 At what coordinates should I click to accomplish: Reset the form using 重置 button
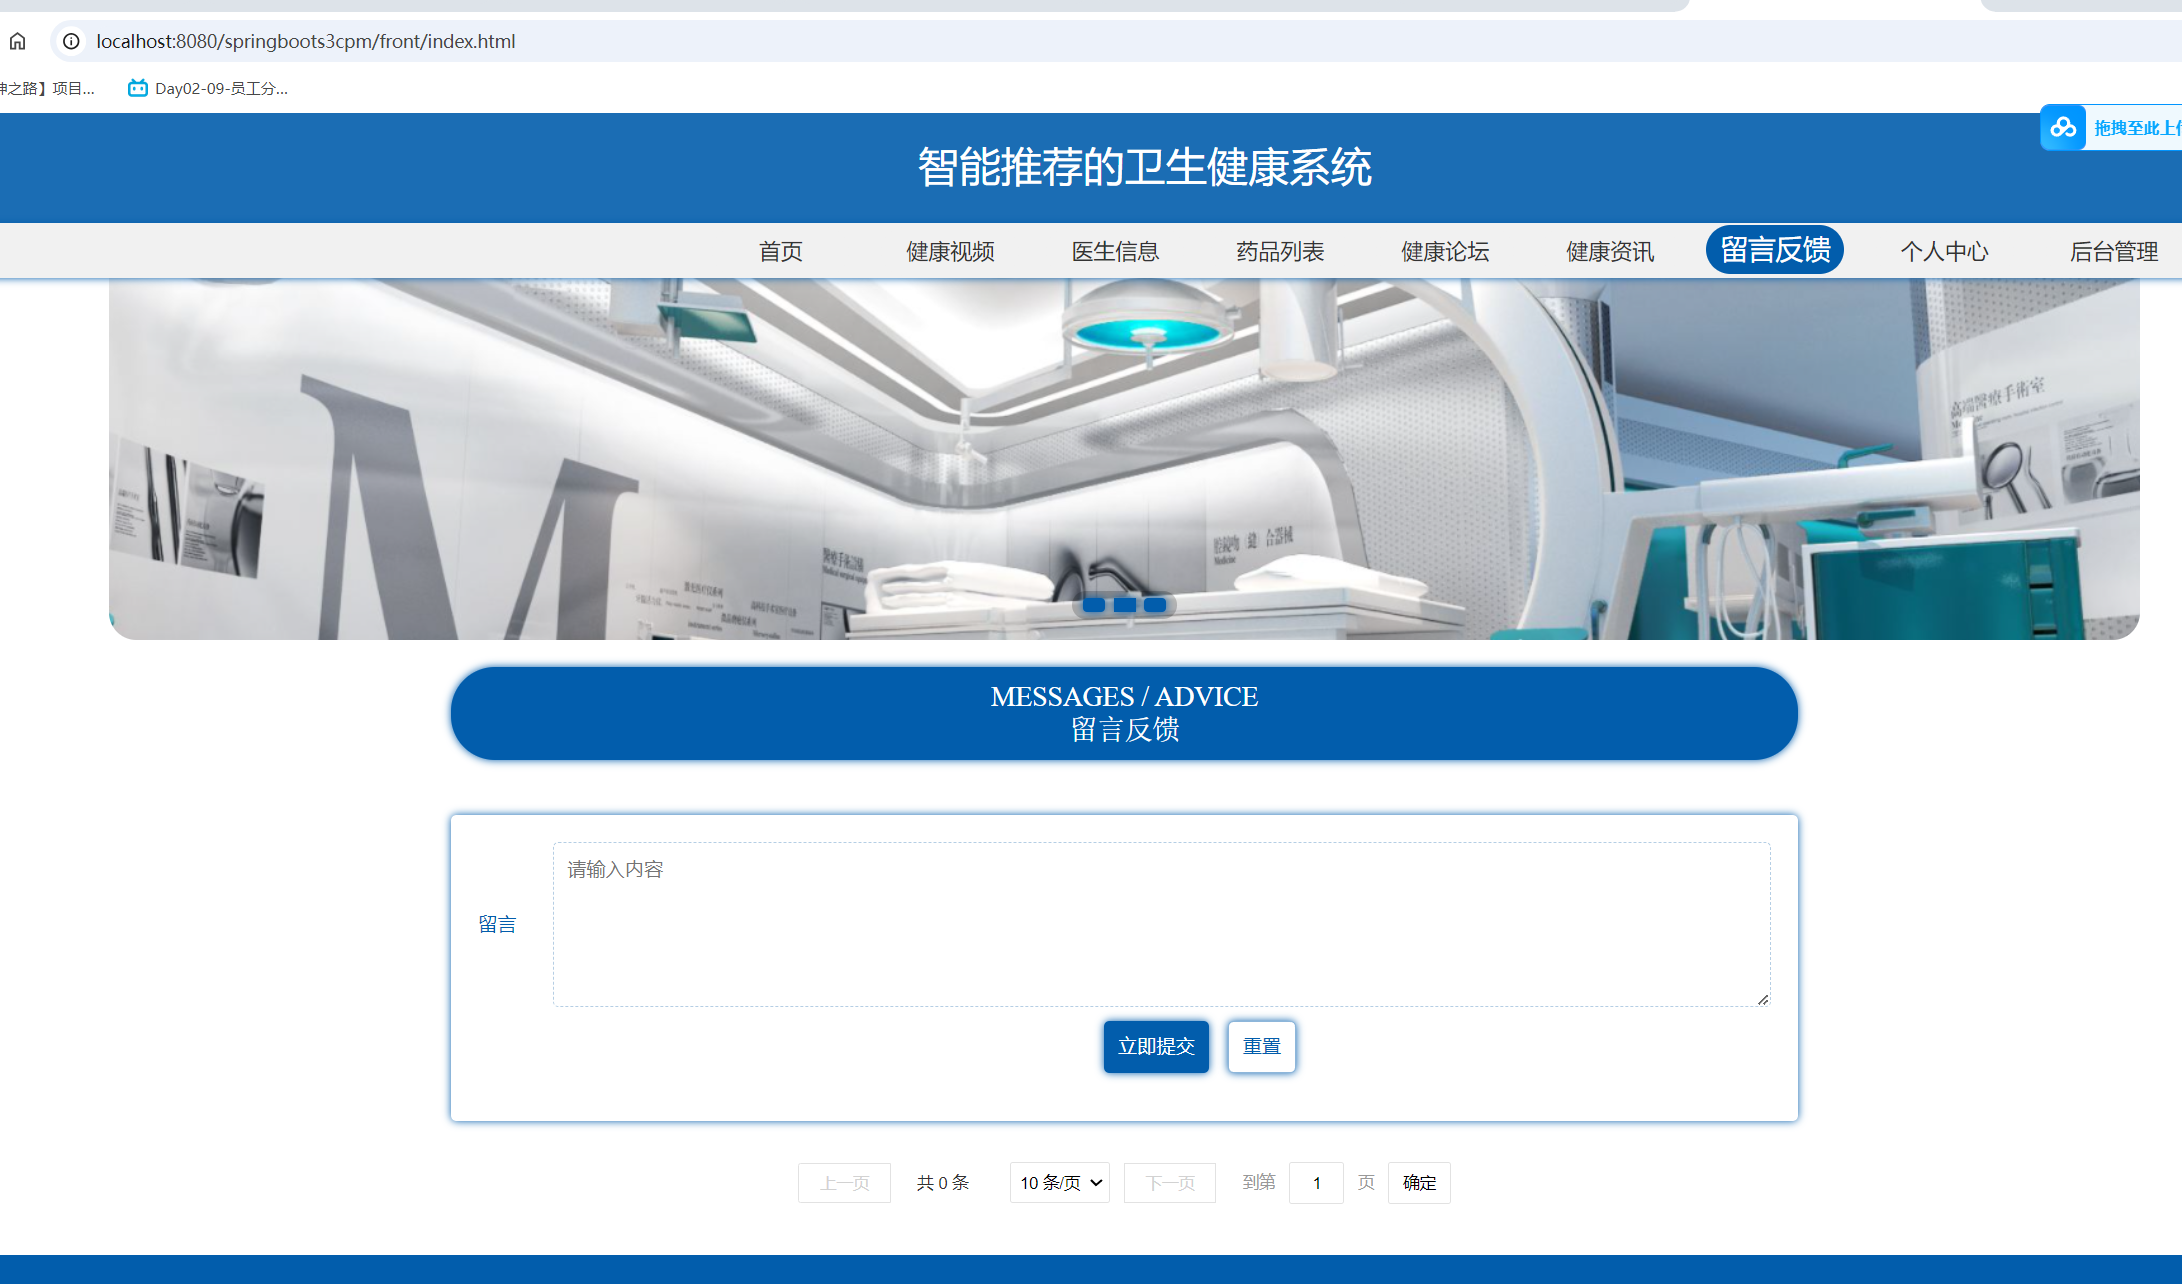pos(1261,1046)
